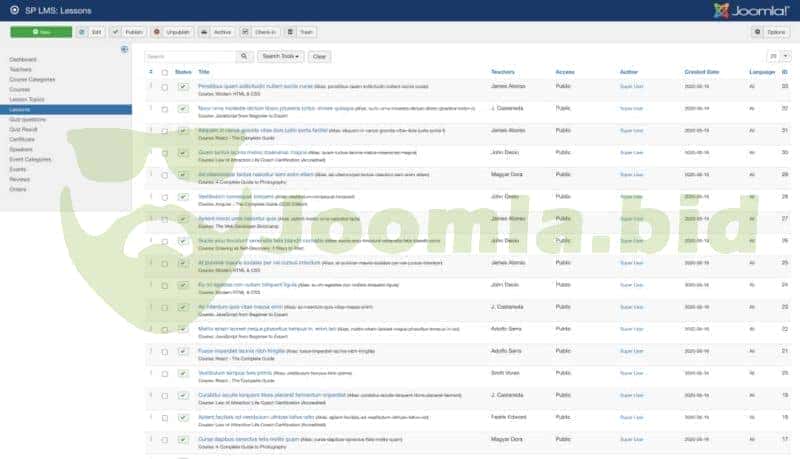Toggle published status of the first lesson
The height and width of the screenshot is (459, 800).
point(183,88)
